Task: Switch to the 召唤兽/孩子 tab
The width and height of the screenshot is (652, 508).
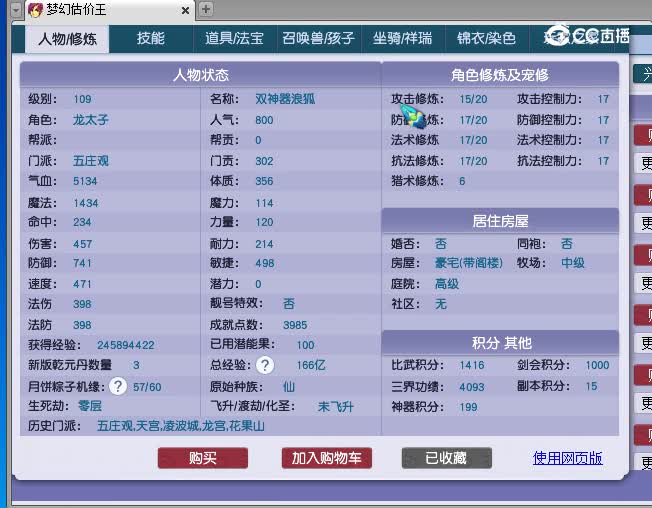Action: click(319, 38)
